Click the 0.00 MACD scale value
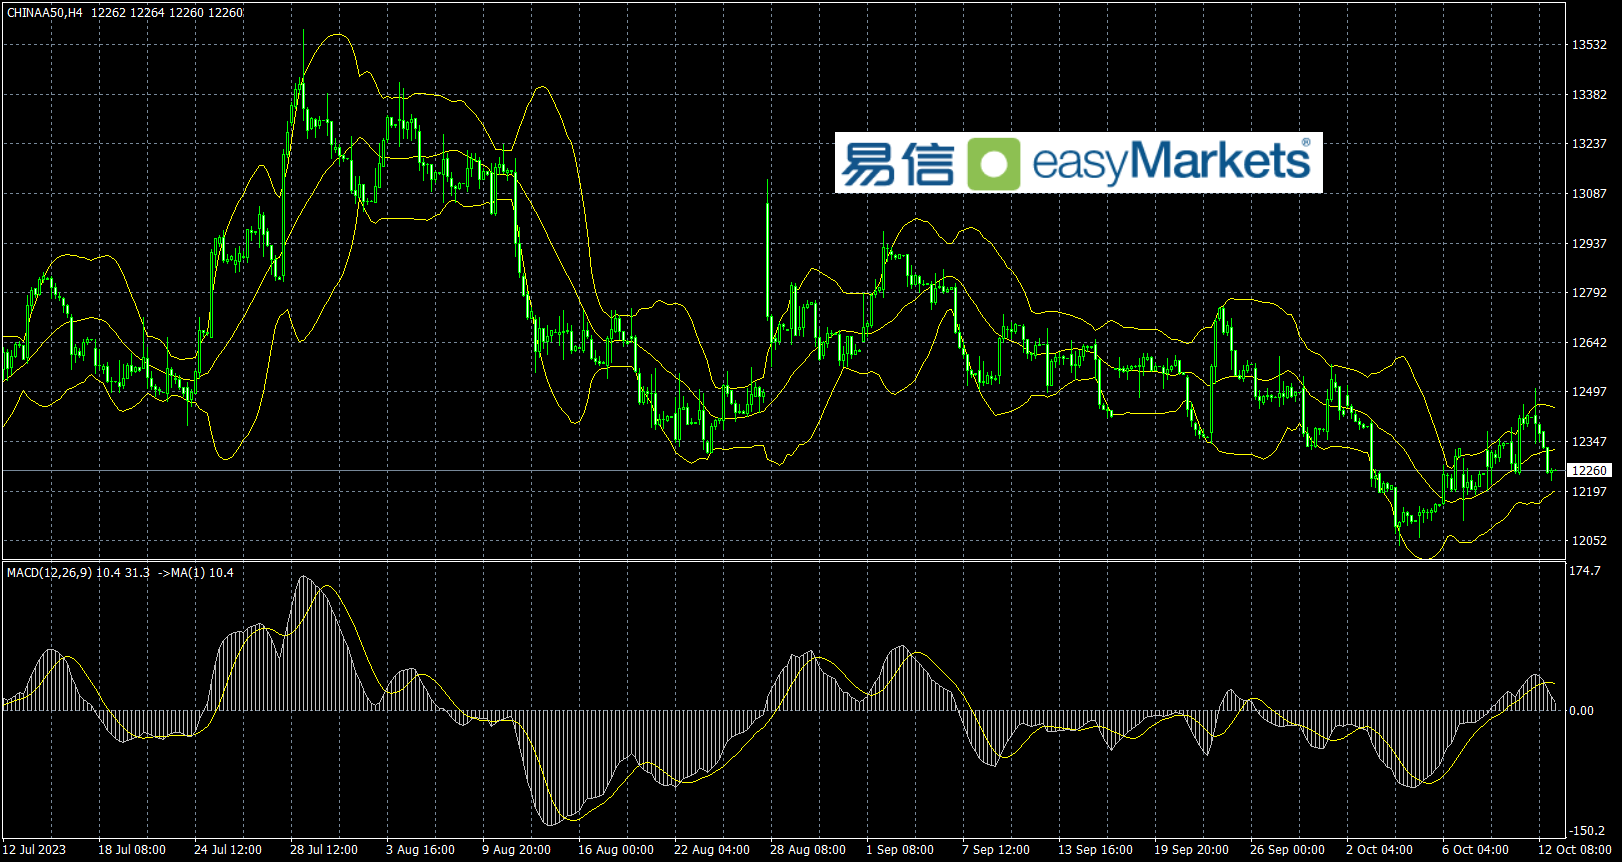This screenshot has height=862, width=1622. (x=1582, y=711)
